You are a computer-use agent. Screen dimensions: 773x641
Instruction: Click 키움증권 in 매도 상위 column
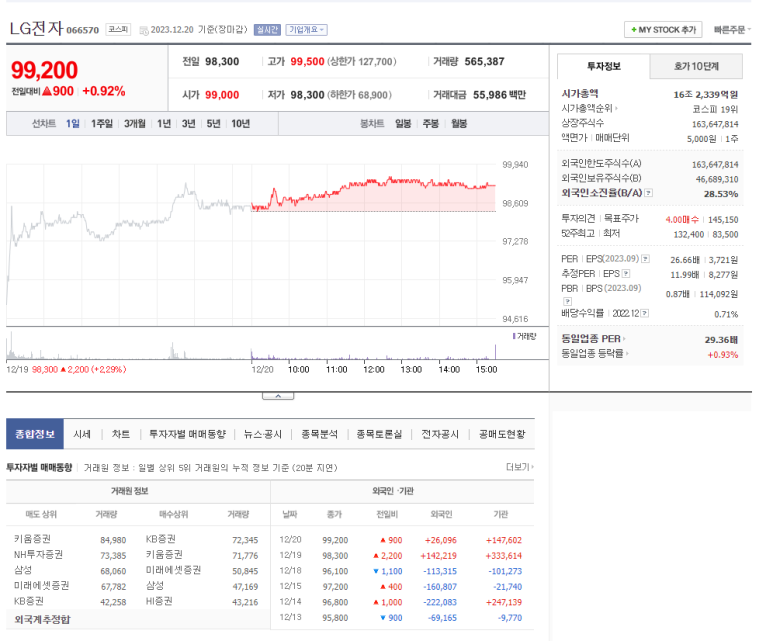(32, 539)
